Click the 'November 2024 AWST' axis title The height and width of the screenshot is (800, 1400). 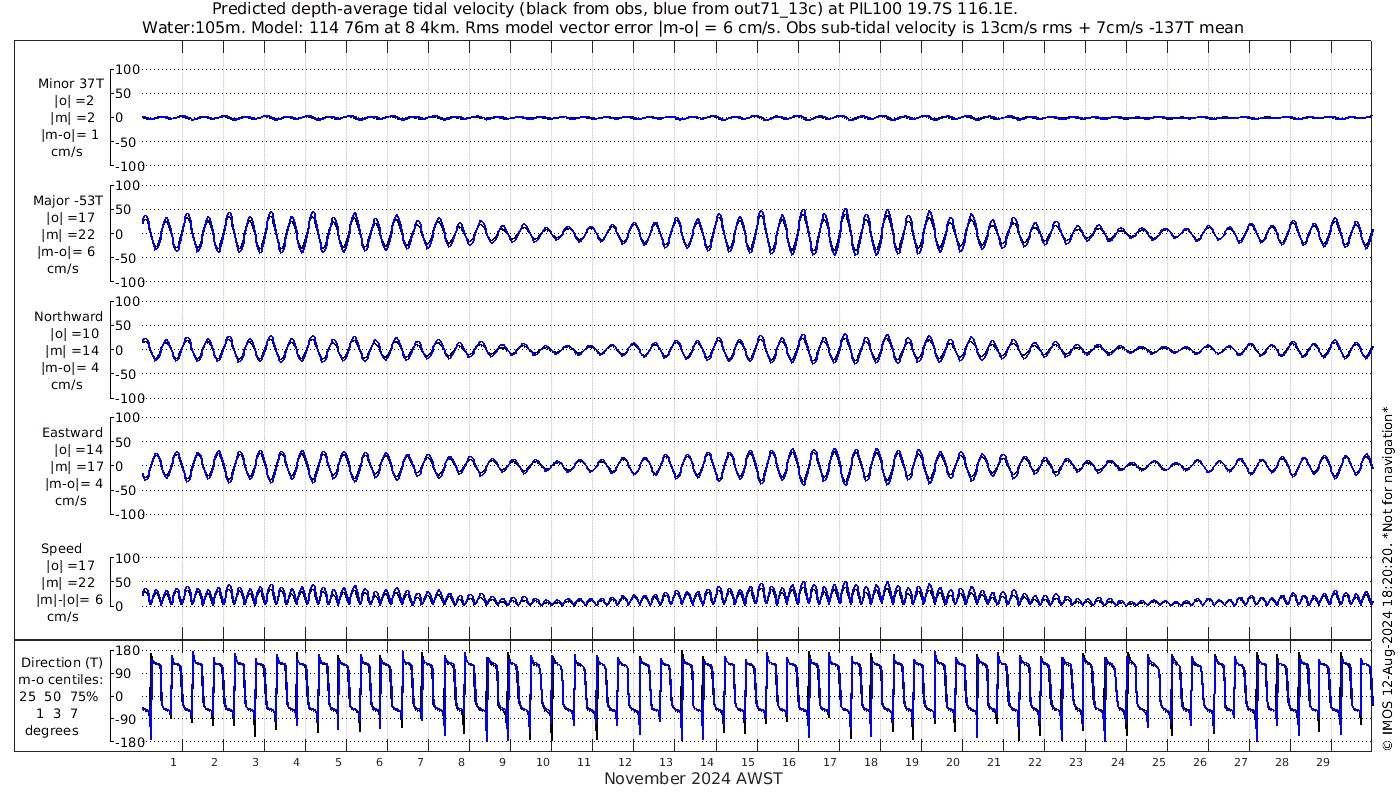point(693,779)
